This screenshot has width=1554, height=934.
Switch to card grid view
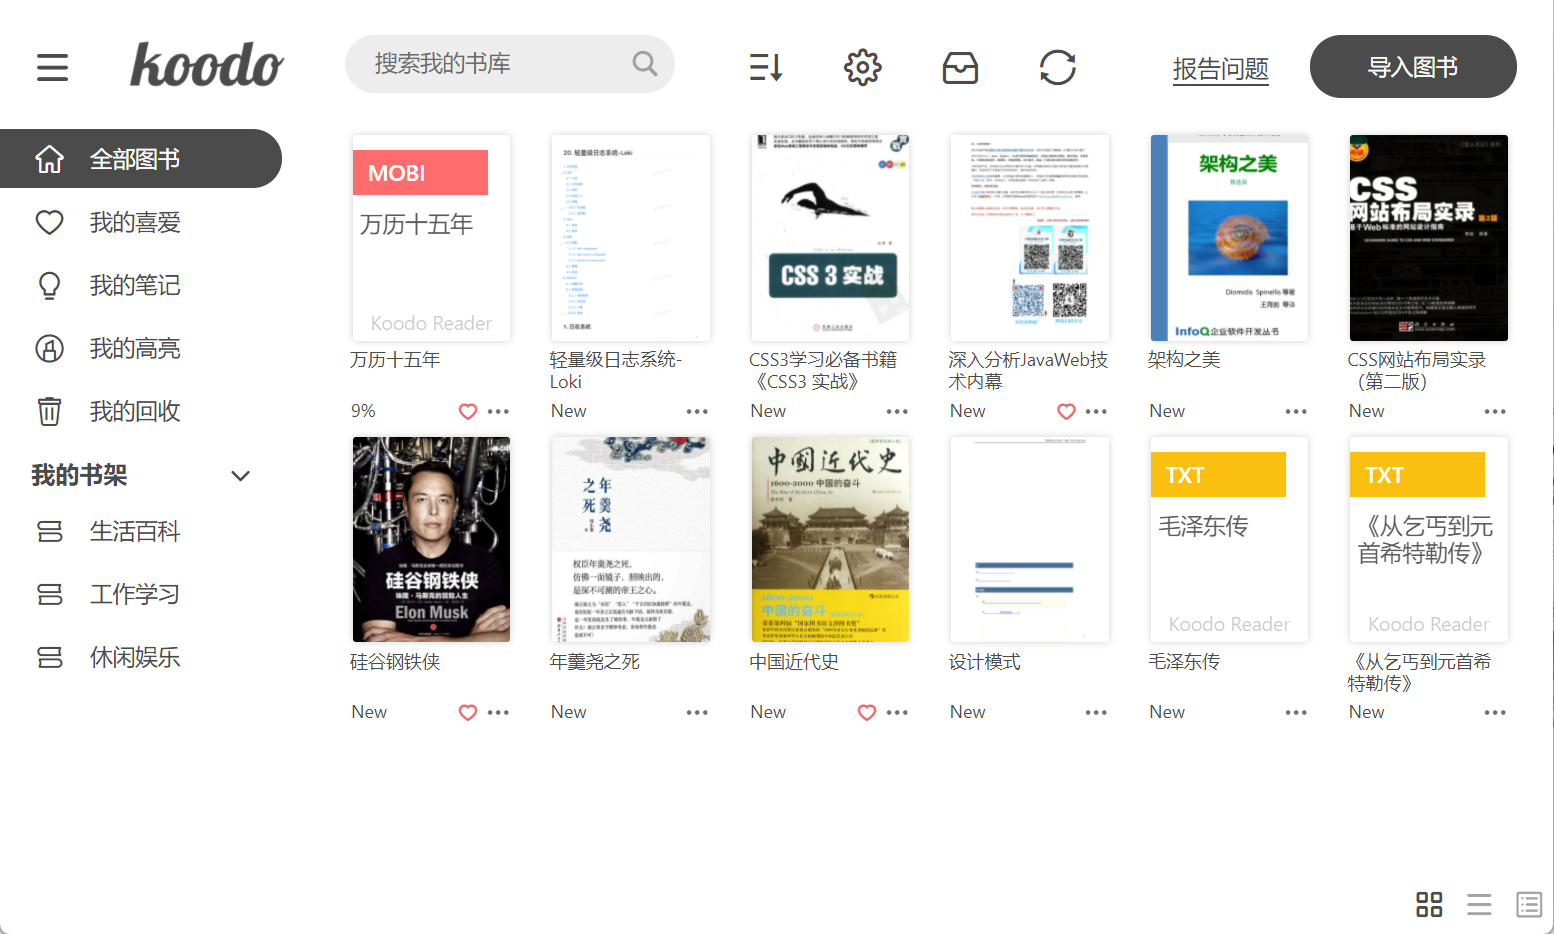[x=1429, y=904]
